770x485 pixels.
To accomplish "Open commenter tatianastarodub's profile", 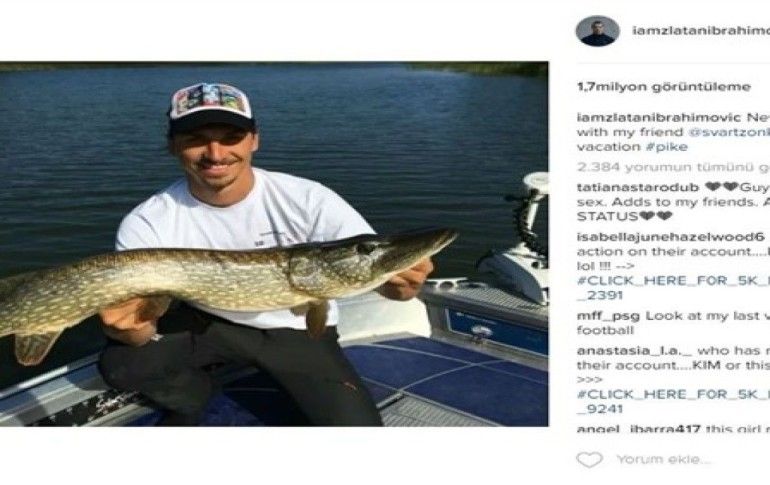I will coord(638,188).
